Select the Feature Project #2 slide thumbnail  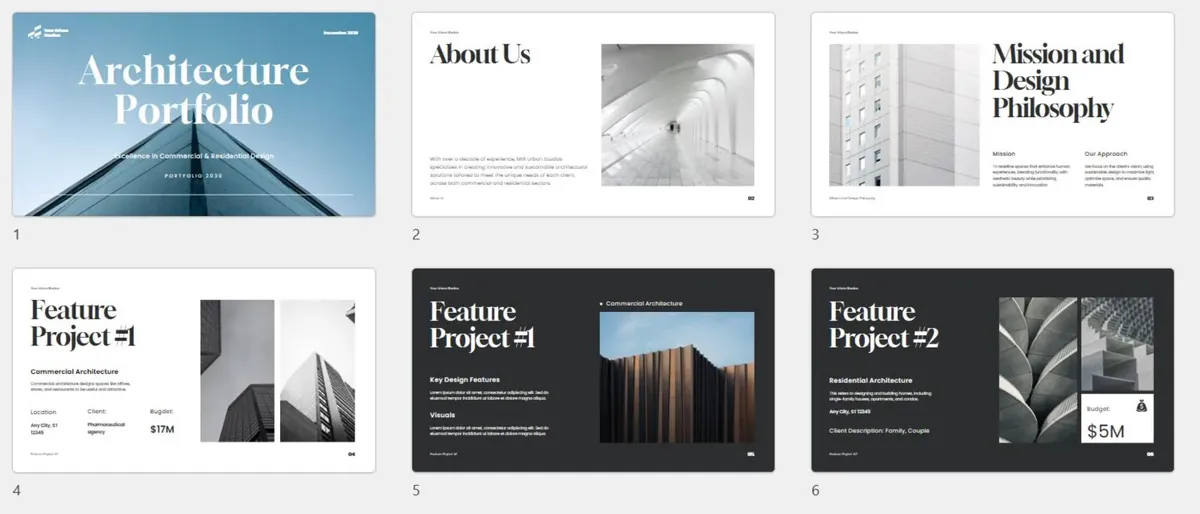pyautogui.click(x=992, y=370)
